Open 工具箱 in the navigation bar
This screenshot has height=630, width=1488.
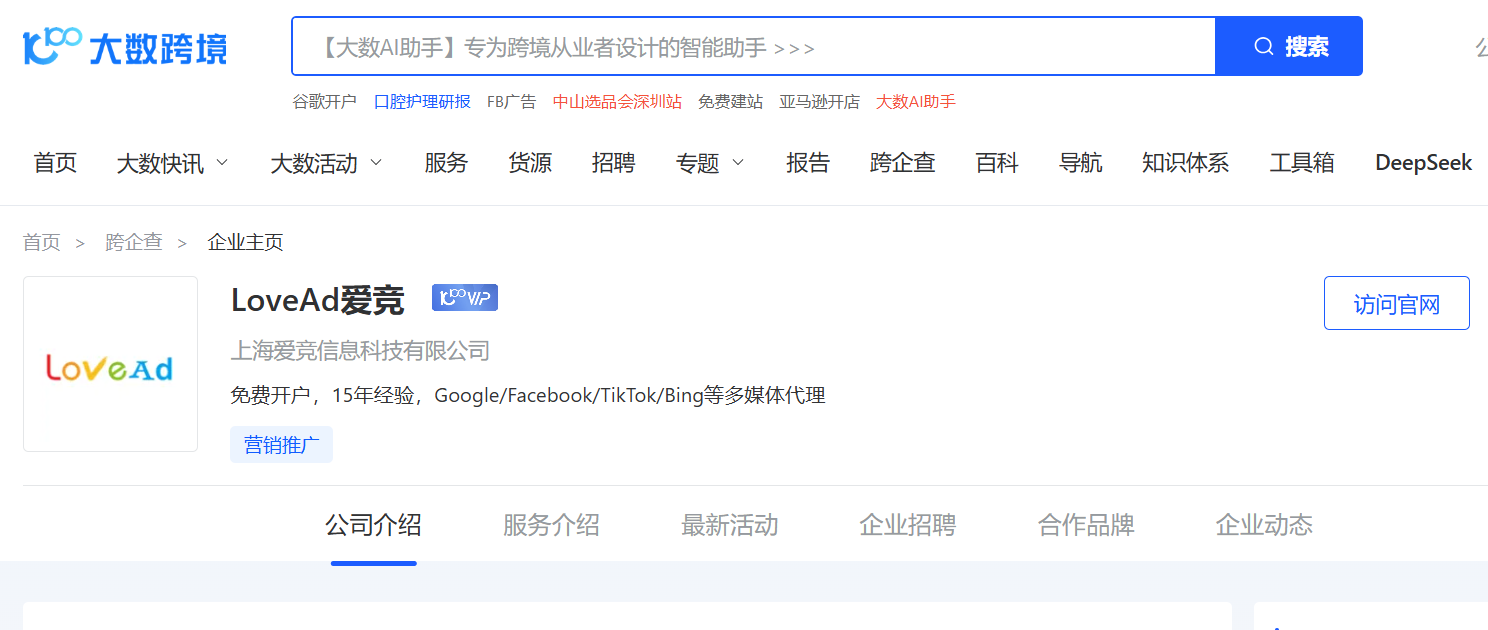pos(1302,163)
